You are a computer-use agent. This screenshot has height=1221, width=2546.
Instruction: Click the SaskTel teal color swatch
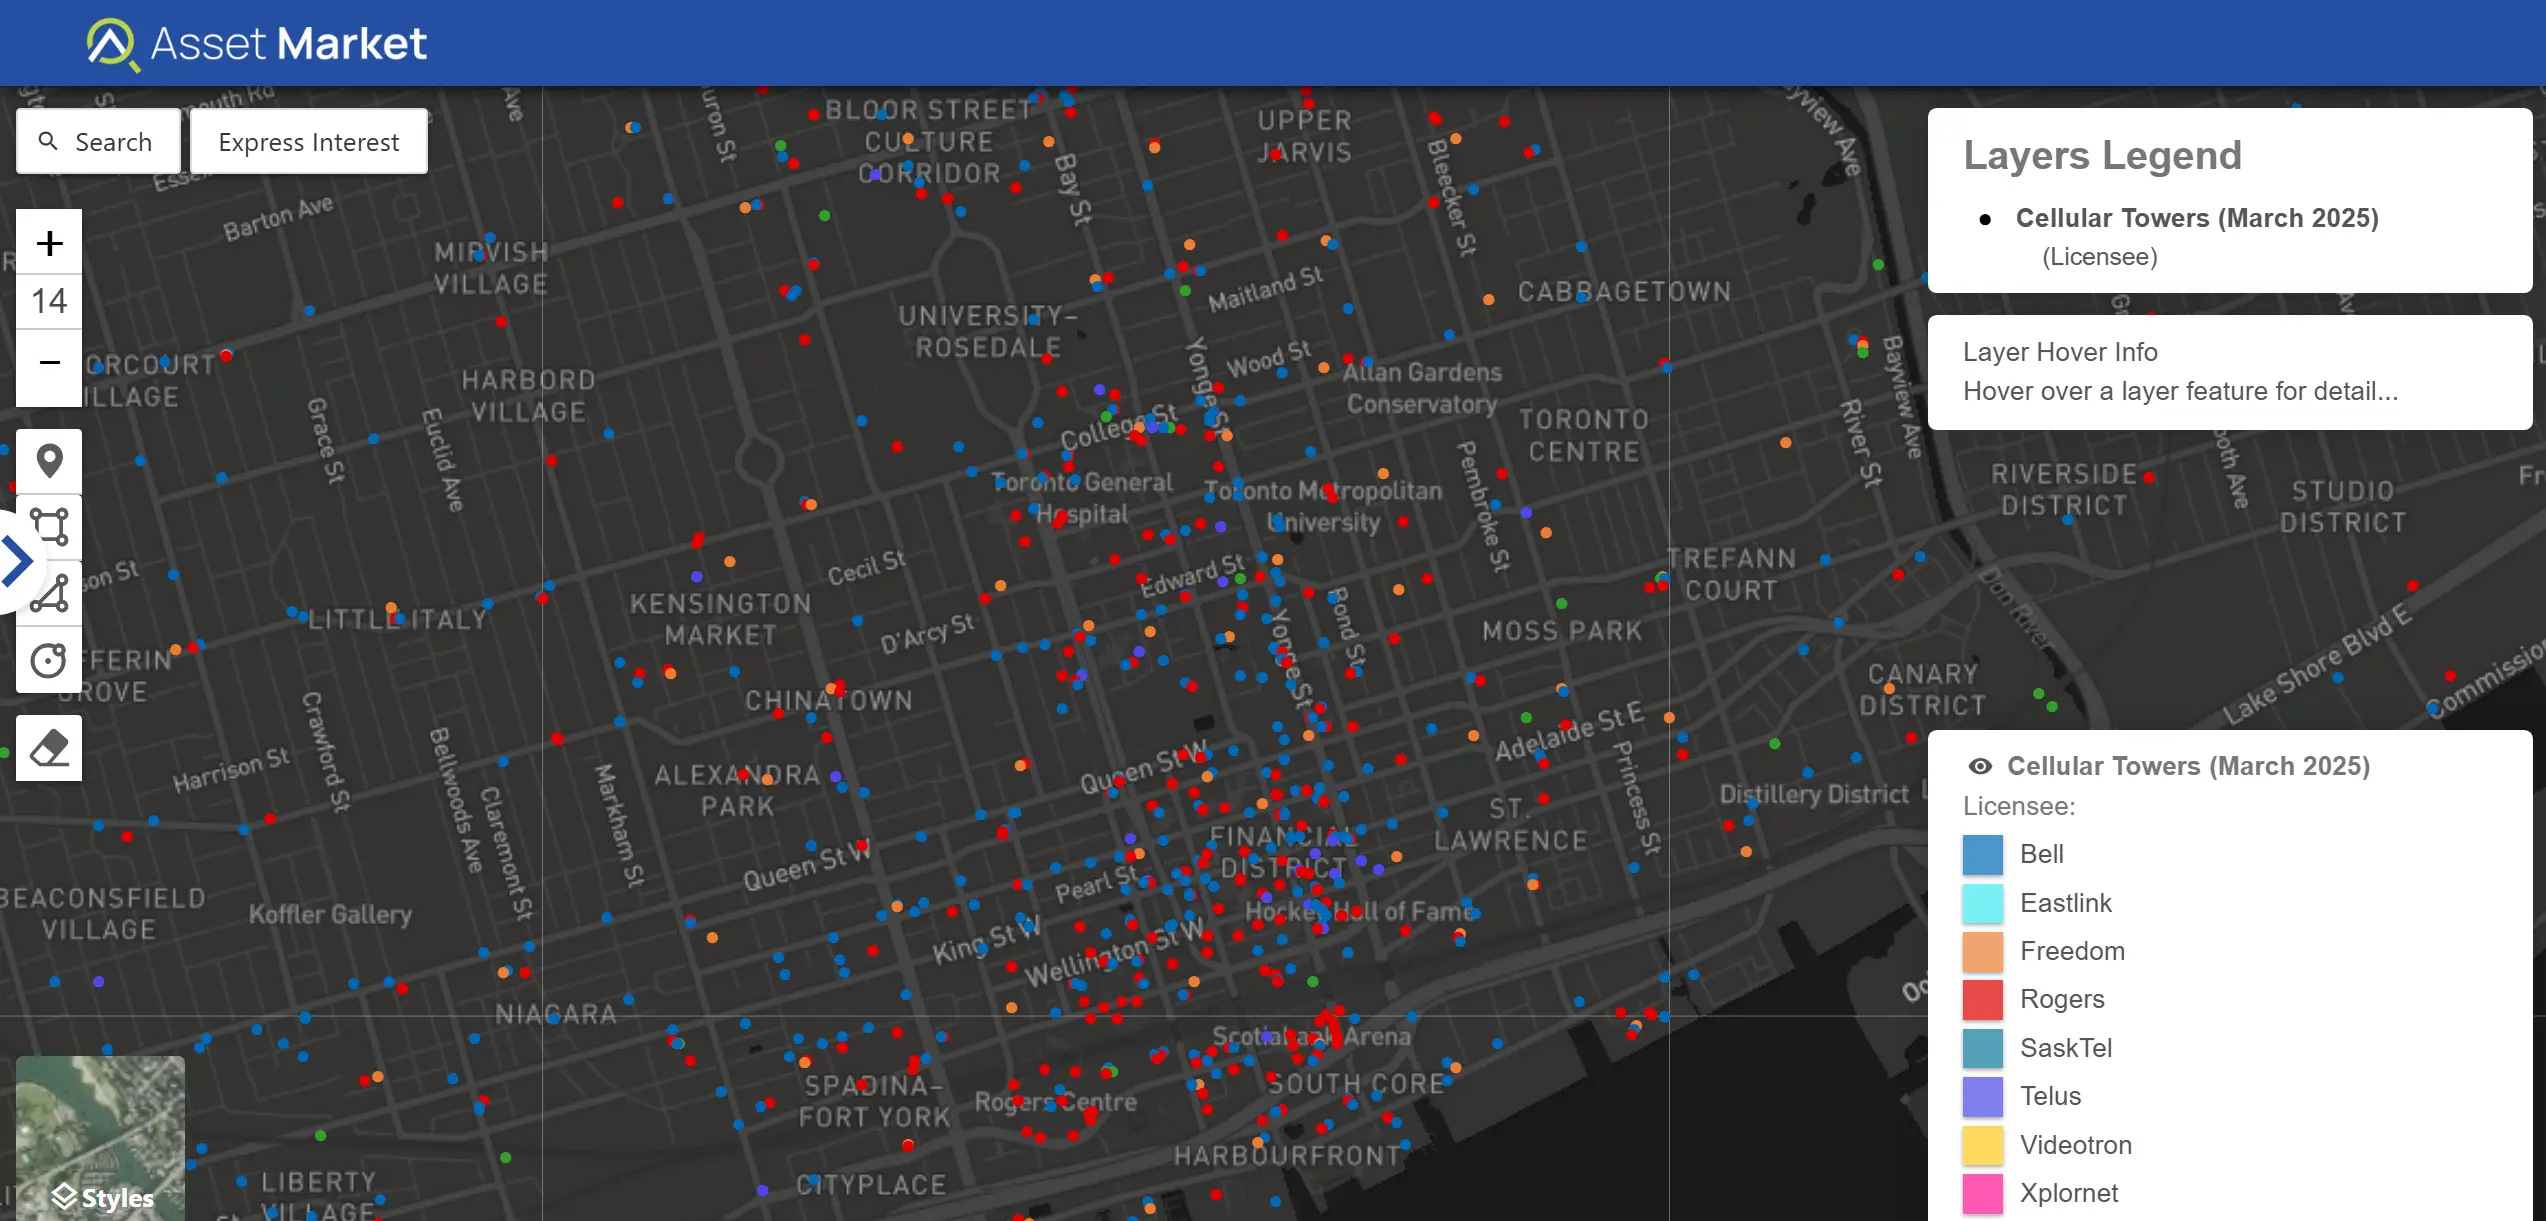point(1983,1048)
